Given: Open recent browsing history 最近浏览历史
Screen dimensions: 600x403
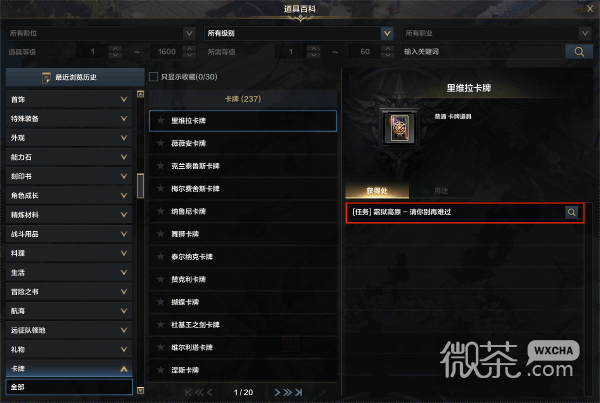Looking at the screenshot, I should (x=75, y=77).
